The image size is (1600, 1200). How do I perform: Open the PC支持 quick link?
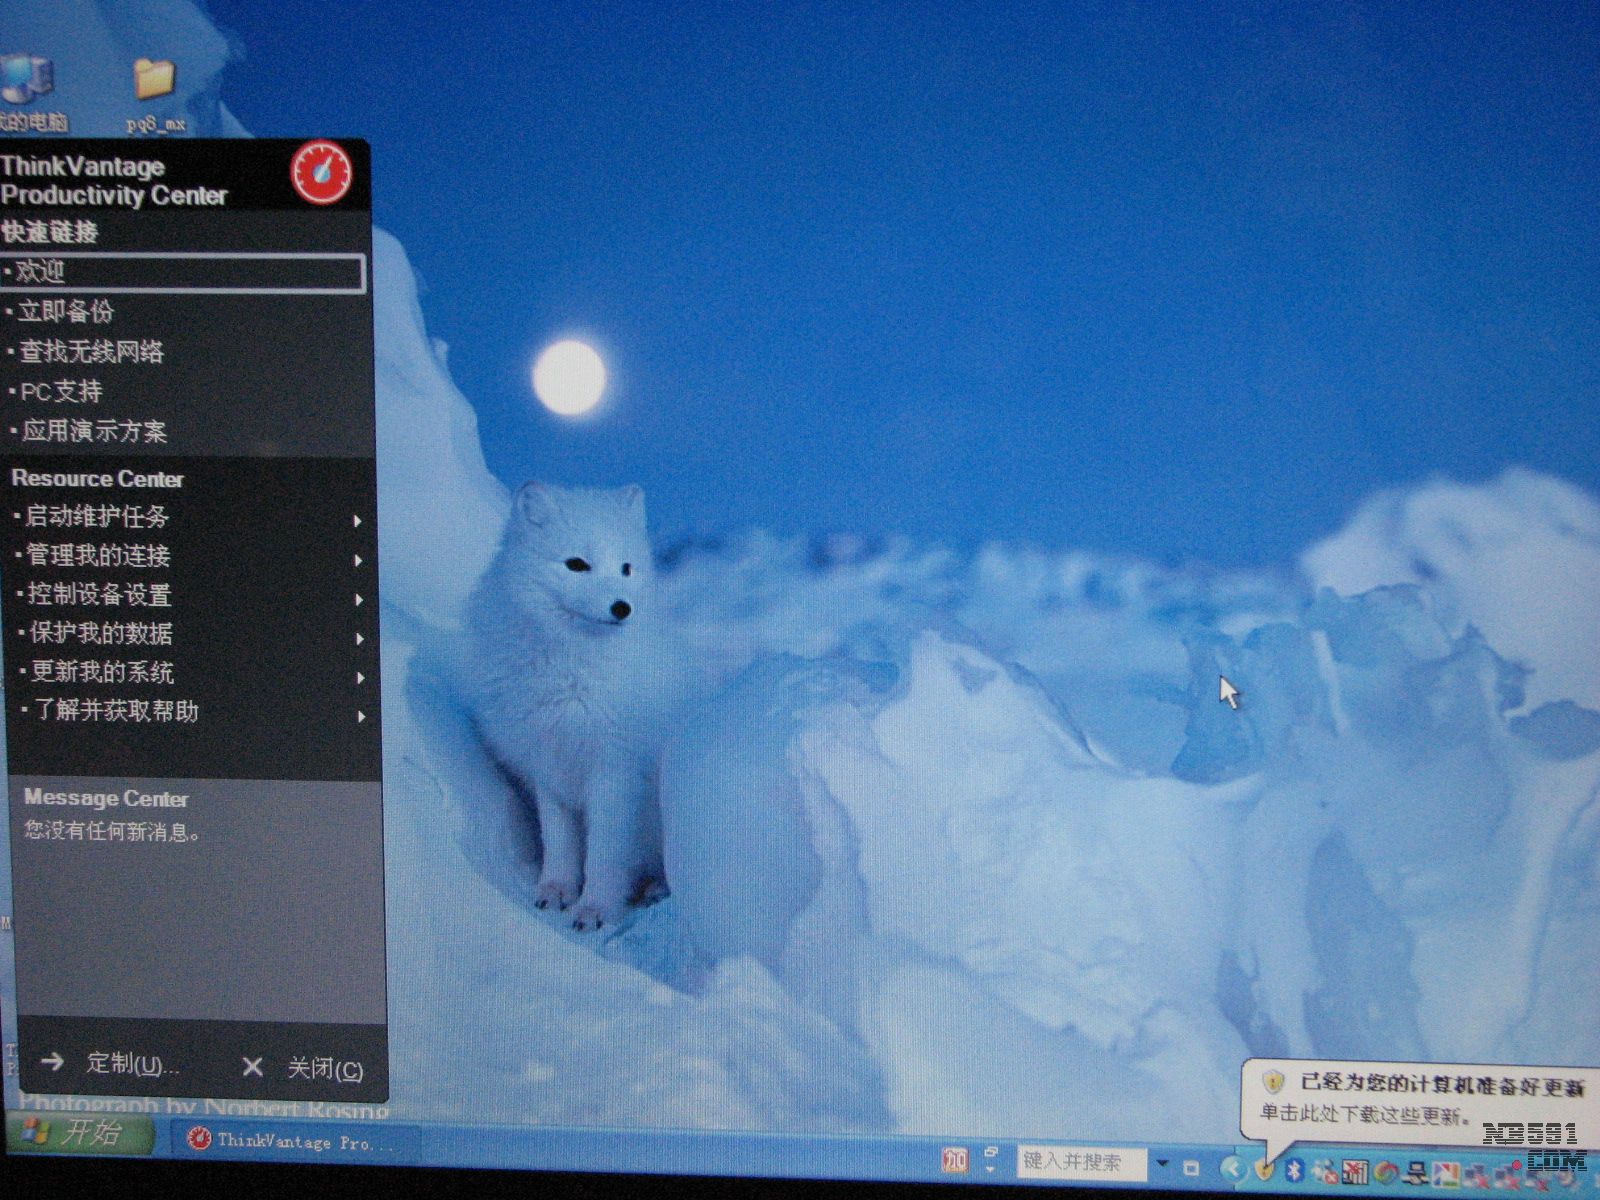pos(62,392)
